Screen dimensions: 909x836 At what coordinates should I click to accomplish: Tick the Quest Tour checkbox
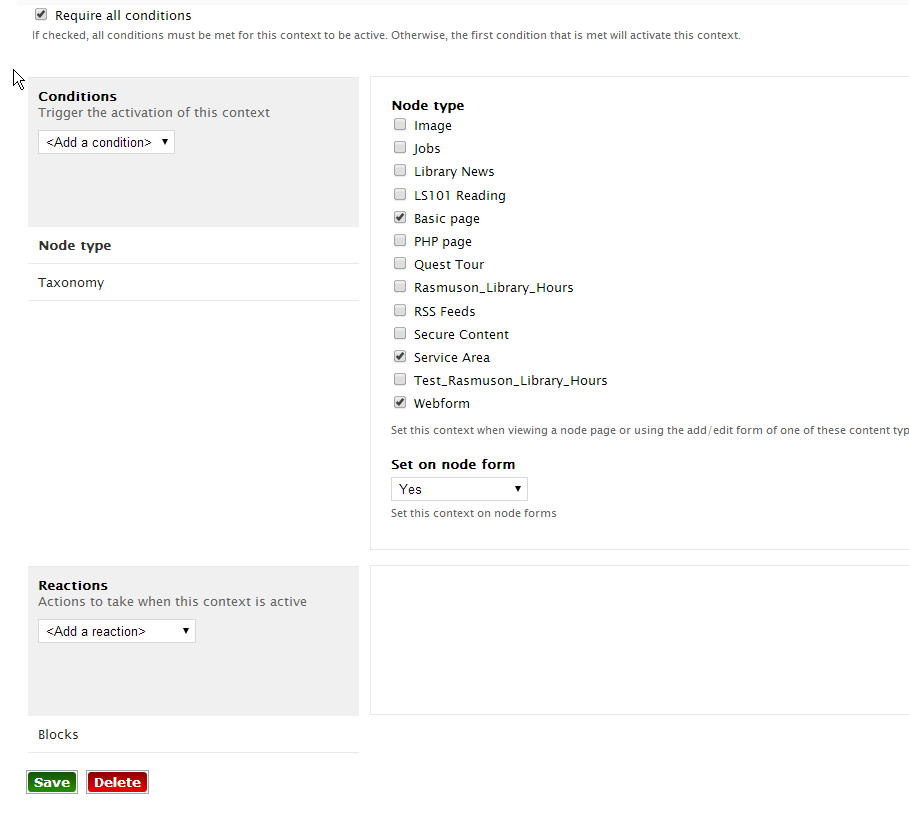click(x=400, y=264)
